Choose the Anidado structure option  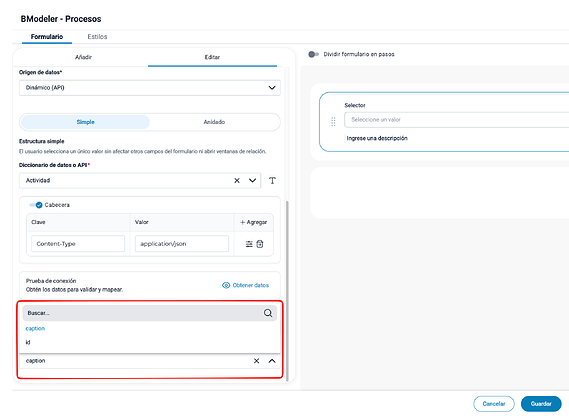coord(214,122)
